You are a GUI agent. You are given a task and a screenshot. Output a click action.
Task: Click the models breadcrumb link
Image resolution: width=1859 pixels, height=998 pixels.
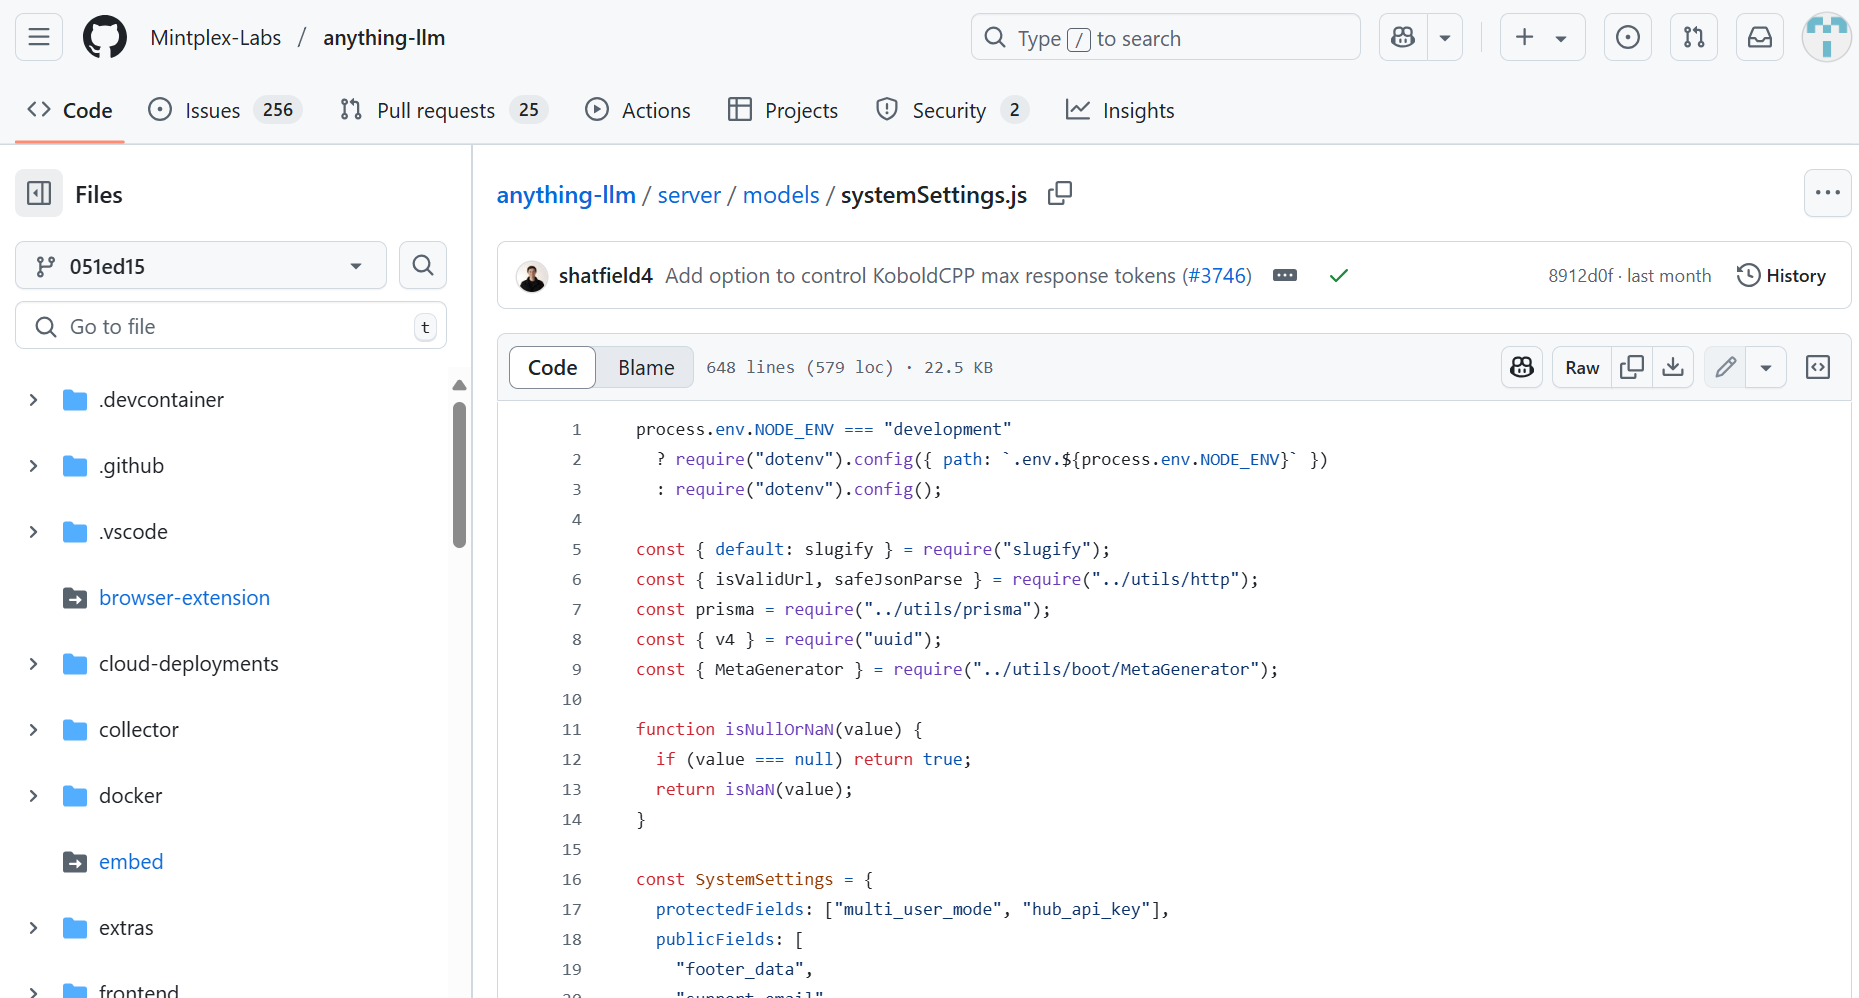[781, 195]
